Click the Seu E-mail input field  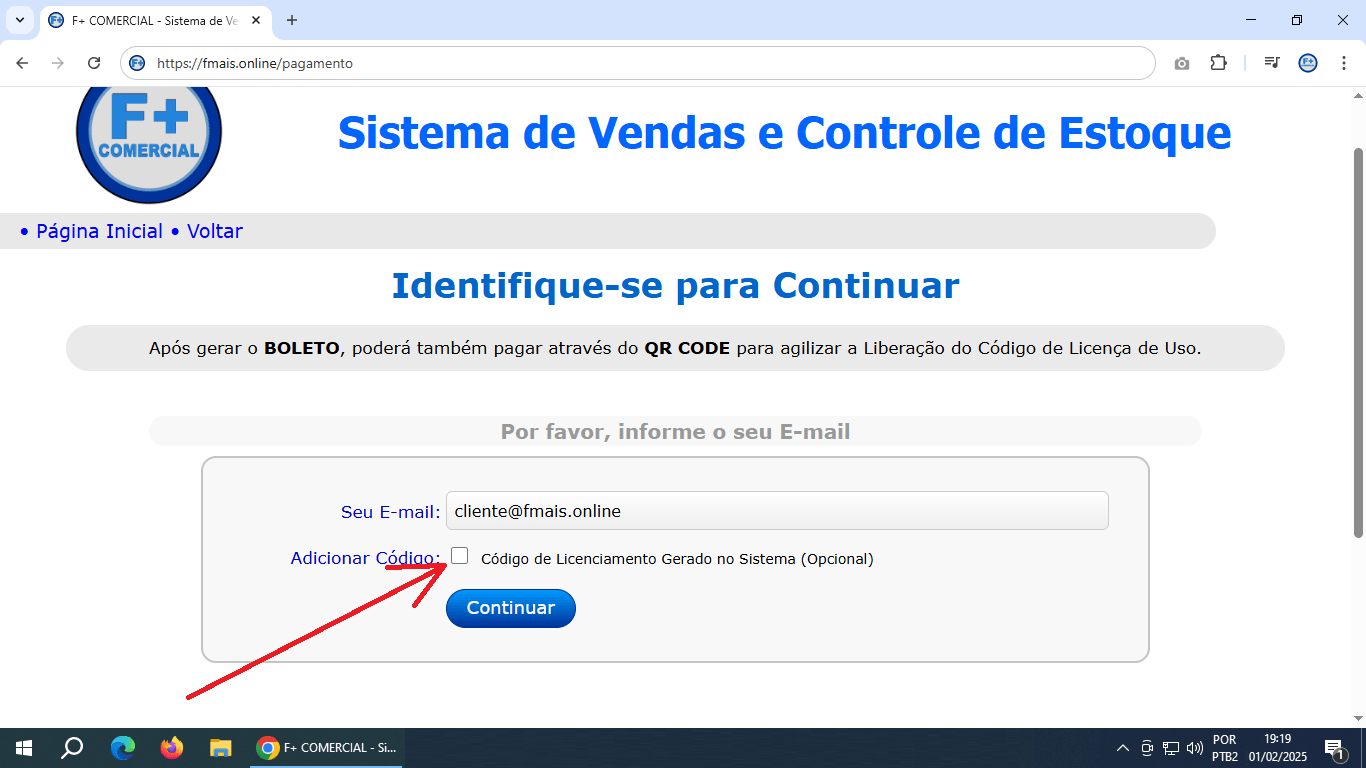(x=777, y=511)
